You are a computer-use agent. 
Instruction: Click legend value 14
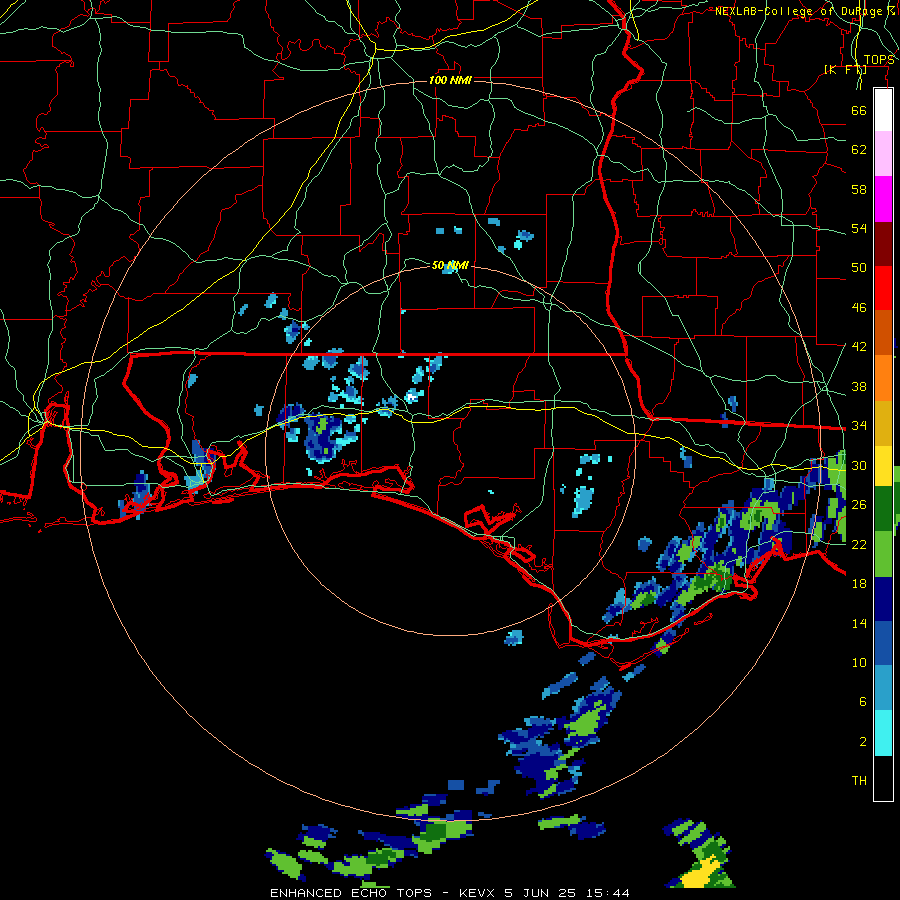pos(859,623)
